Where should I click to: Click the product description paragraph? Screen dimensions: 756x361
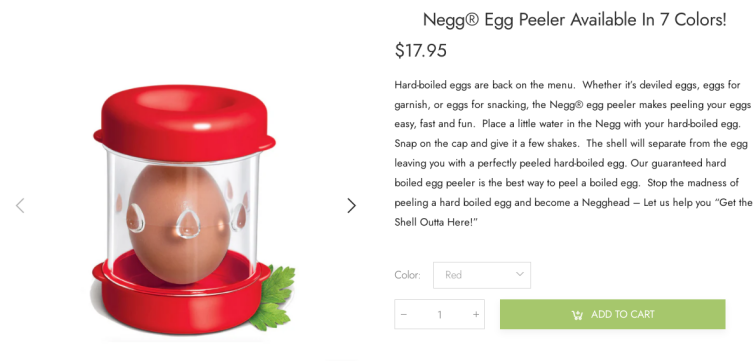pos(573,154)
